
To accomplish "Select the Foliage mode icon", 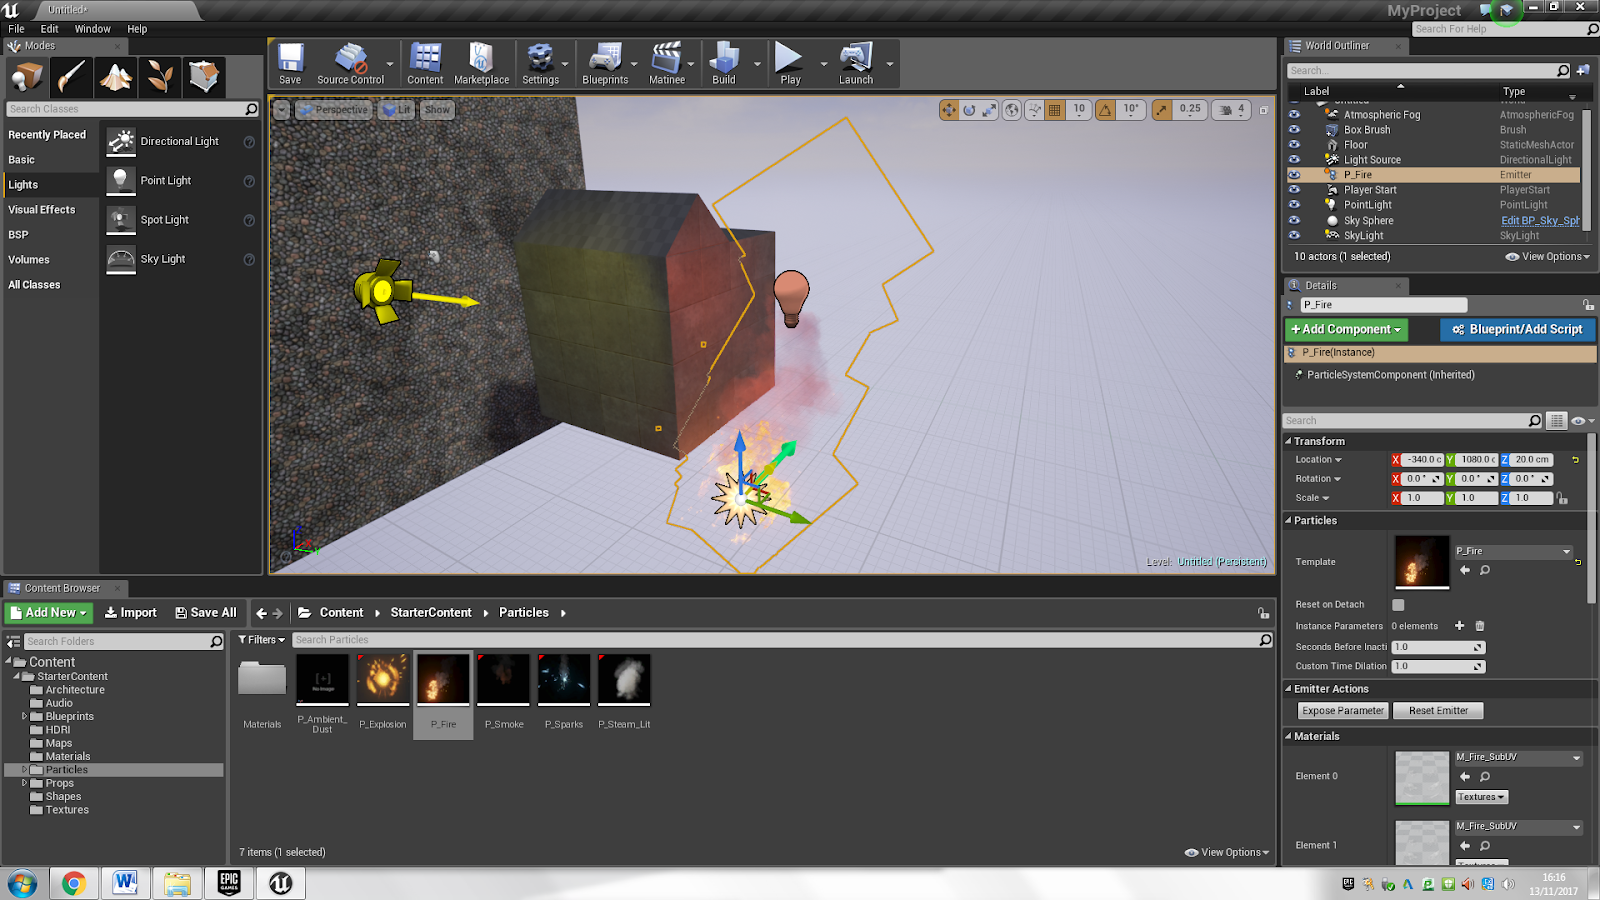I will (160, 76).
